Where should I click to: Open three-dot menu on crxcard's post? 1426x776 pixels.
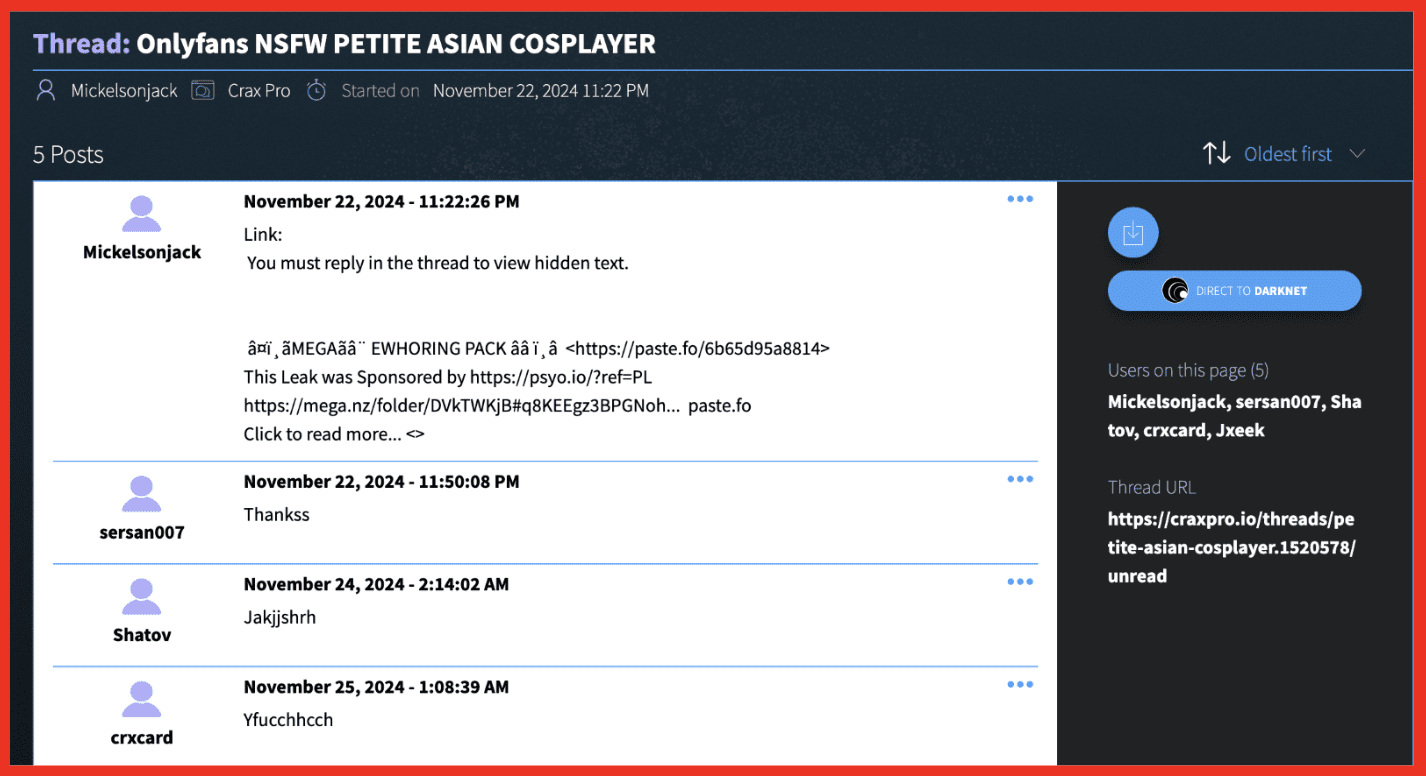tap(1020, 685)
